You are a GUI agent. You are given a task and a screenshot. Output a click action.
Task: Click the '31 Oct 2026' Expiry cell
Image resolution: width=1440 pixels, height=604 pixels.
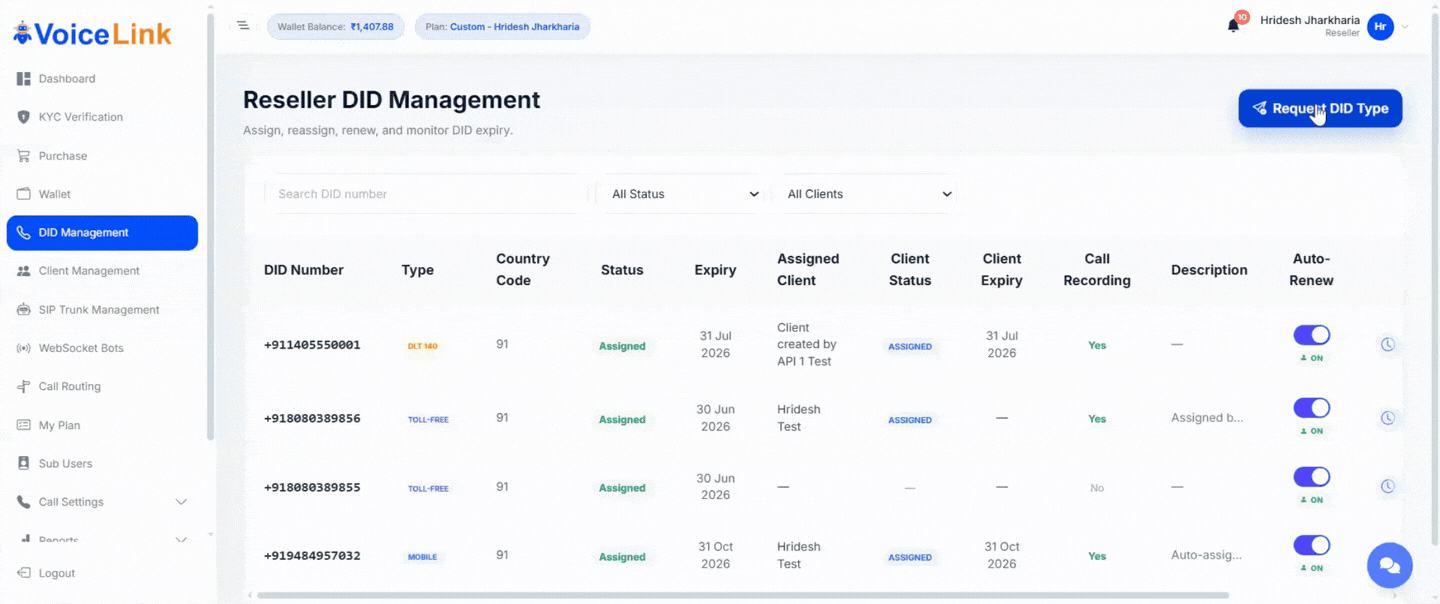pos(716,555)
